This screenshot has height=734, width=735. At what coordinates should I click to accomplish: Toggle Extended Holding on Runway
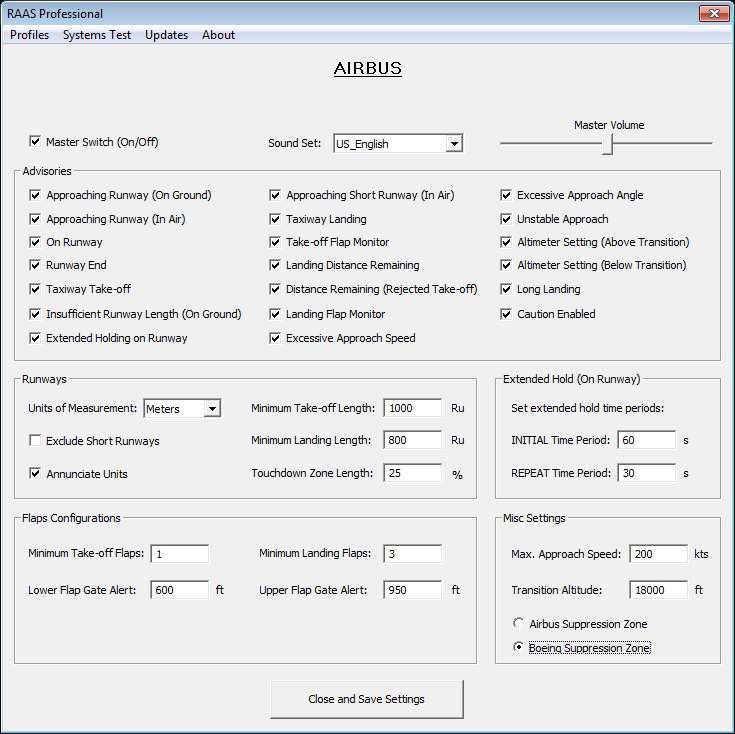click(35, 338)
